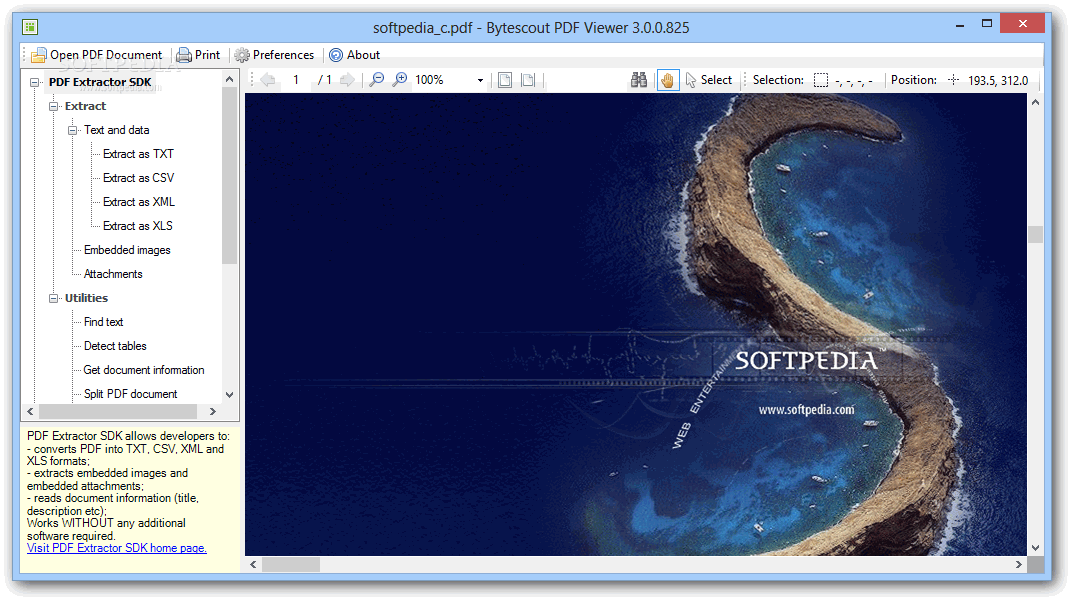Show the About information
1072x601 pixels.
click(354, 55)
